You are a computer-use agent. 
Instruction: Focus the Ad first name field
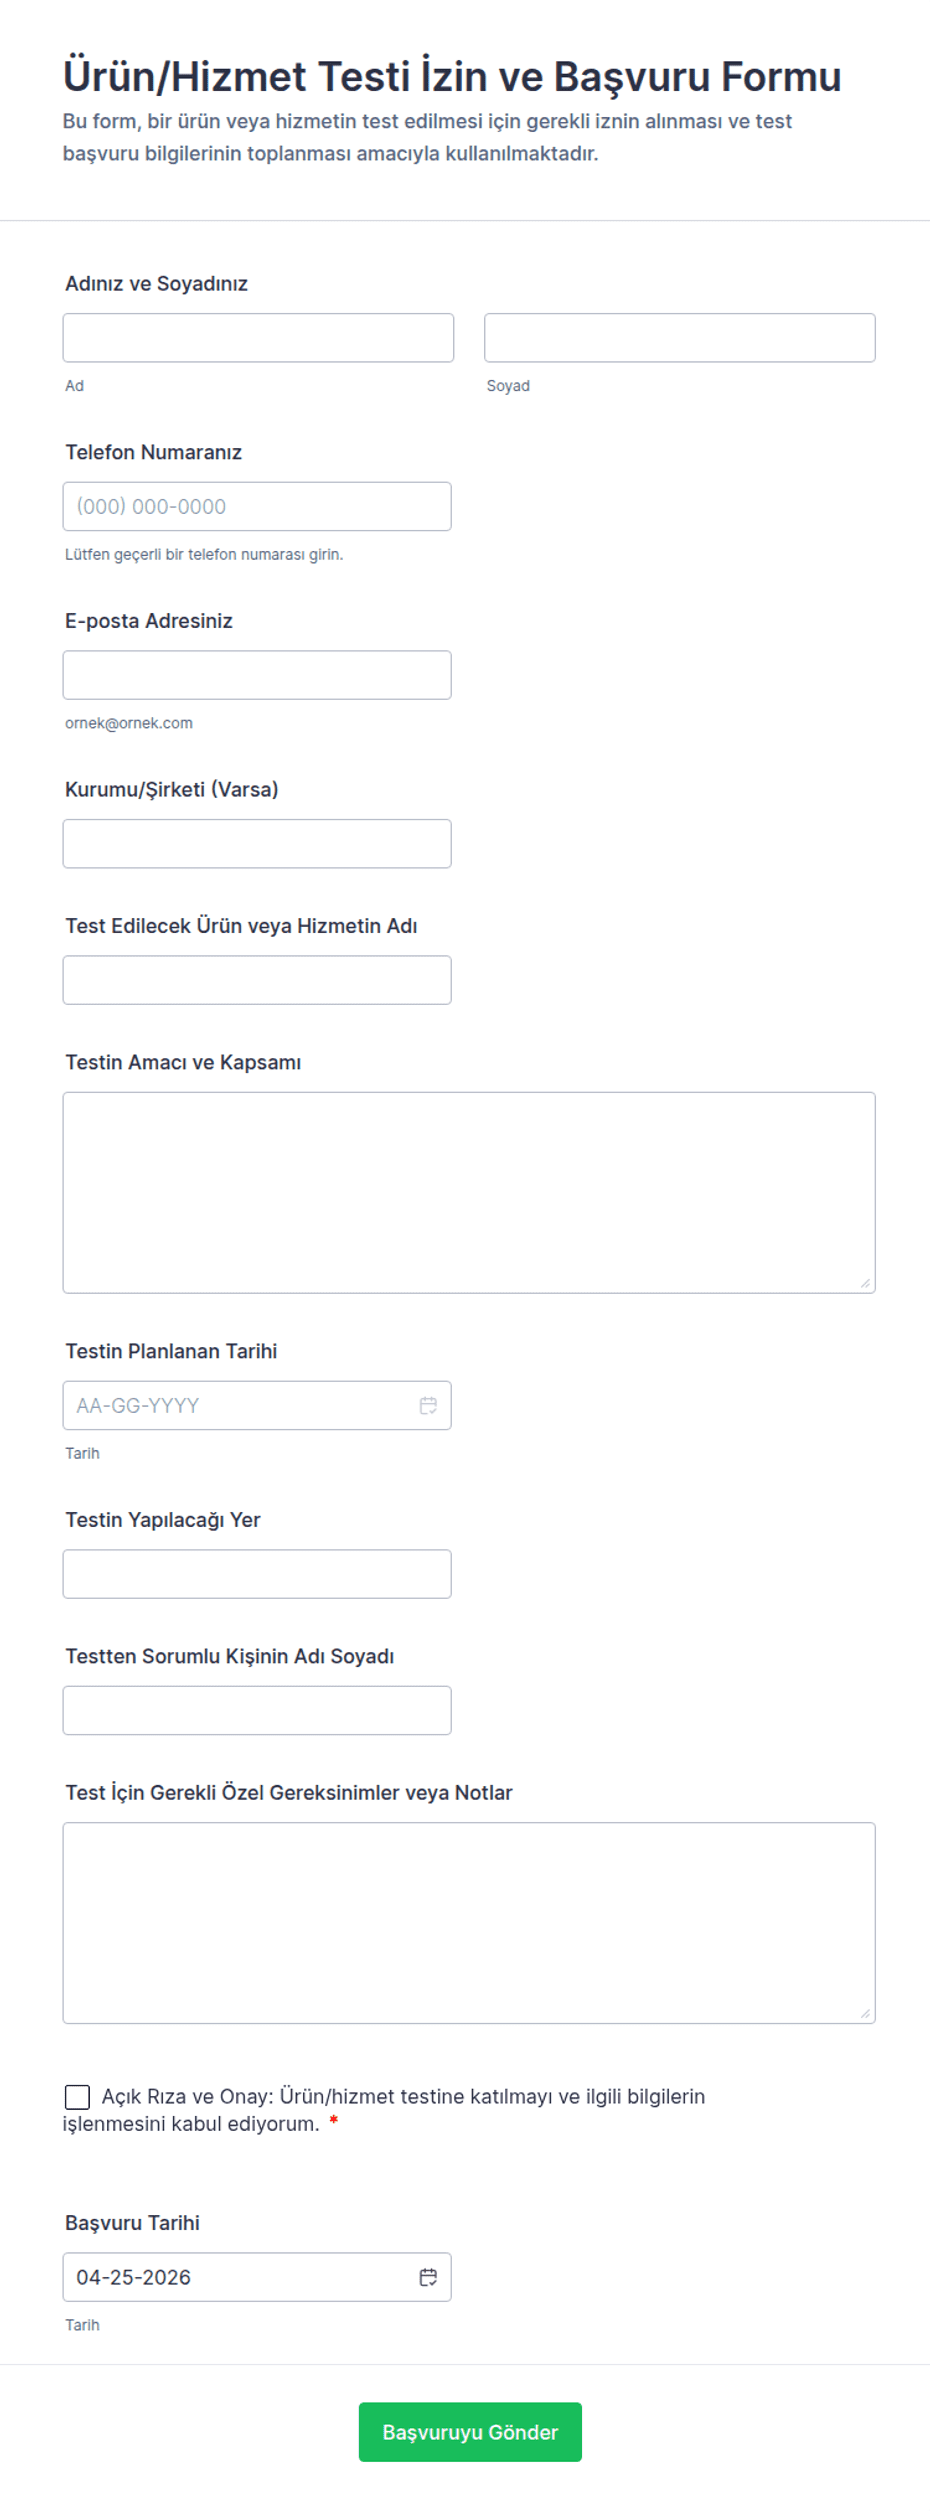tap(258, 338)
